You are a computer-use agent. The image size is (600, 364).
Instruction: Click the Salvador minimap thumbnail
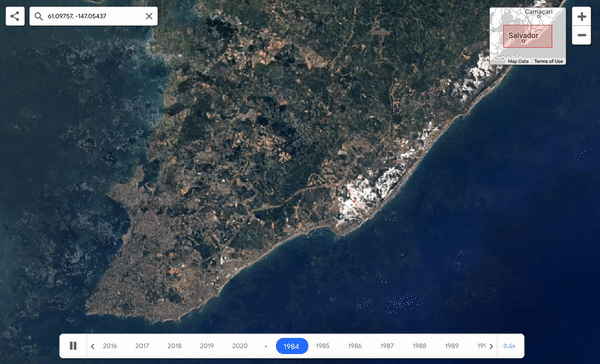pyautogui.click(x=528, y=36)
